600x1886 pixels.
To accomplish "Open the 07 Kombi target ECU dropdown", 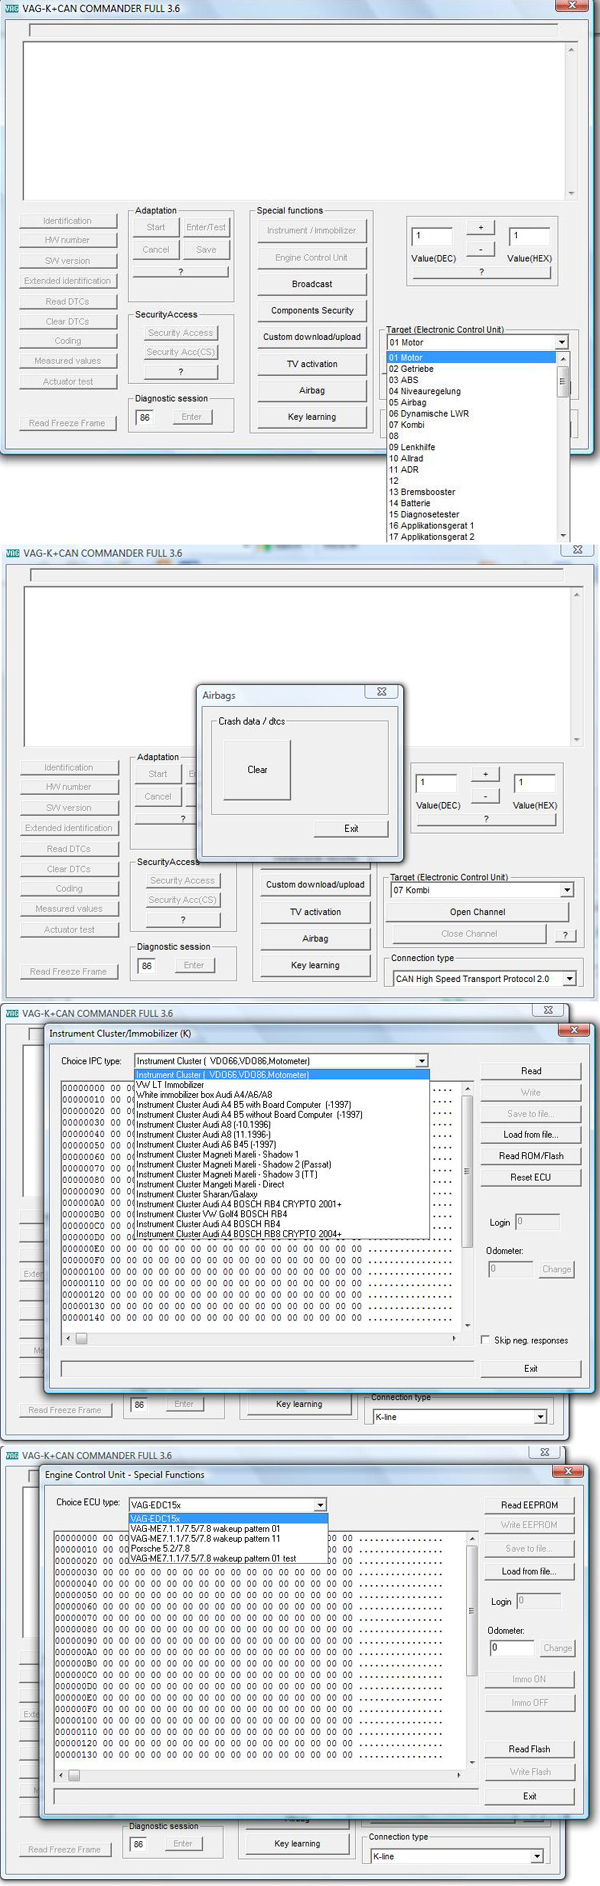I will tap(566, 890).
